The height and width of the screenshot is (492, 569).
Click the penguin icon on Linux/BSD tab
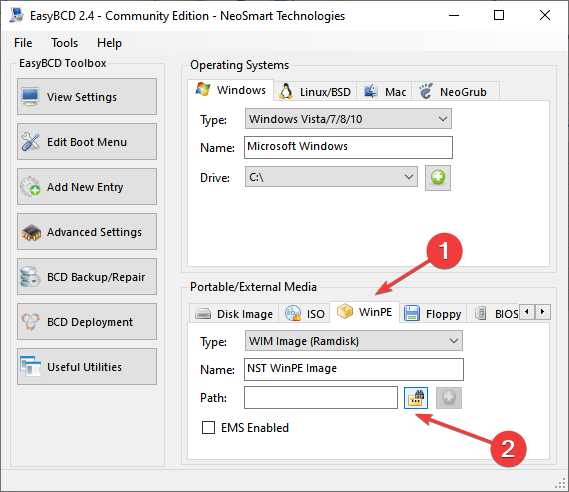tap(286, 91)
